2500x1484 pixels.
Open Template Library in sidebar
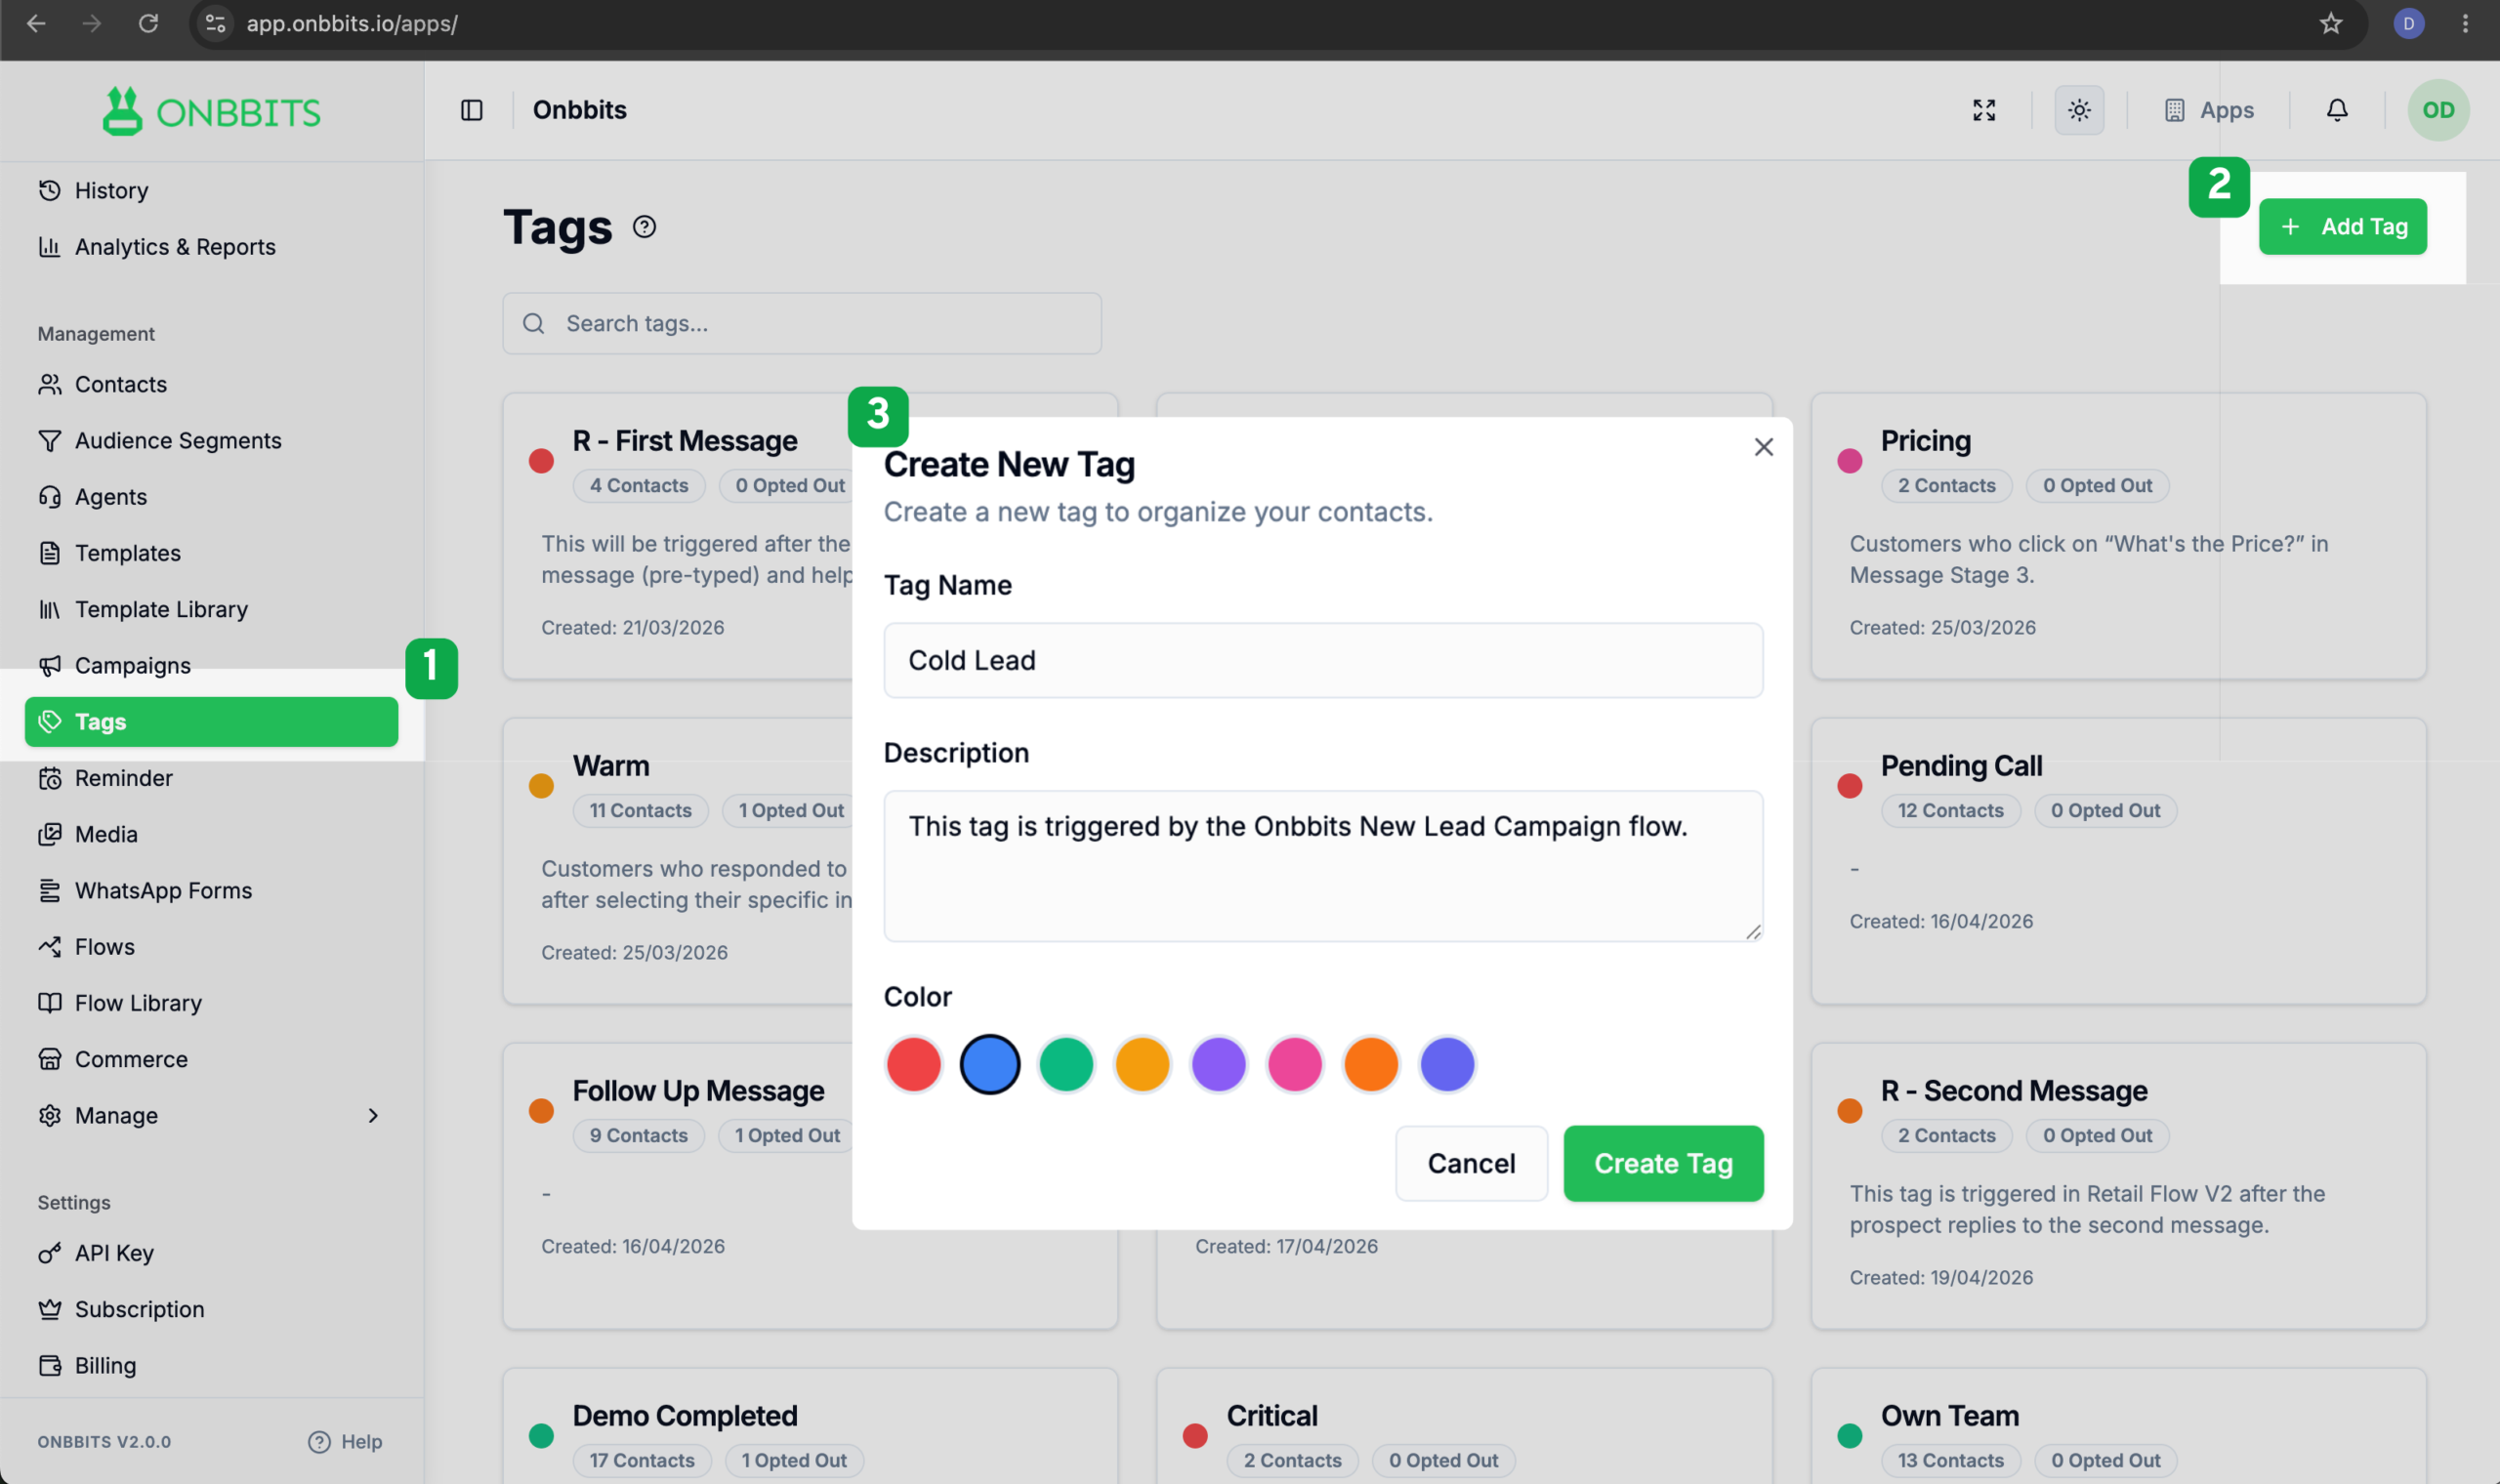pyautogui.click(x=211, y=609)
